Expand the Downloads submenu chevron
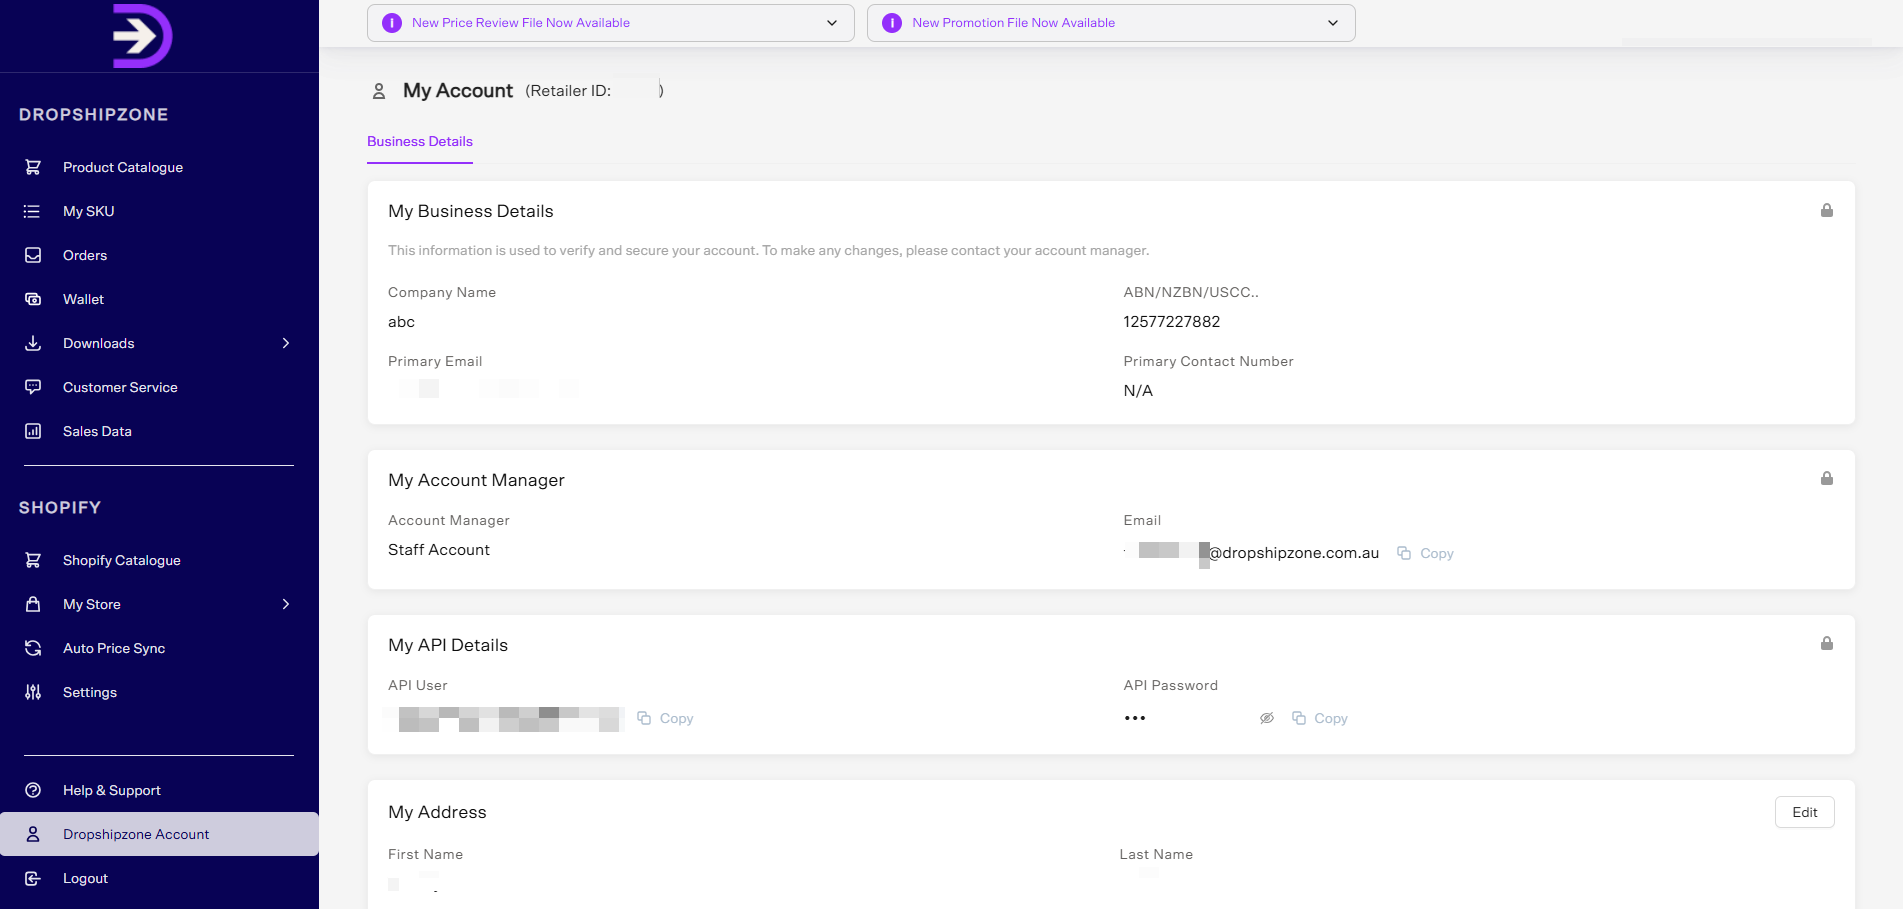Screen dimensions: 1903x909 (286, 343)
